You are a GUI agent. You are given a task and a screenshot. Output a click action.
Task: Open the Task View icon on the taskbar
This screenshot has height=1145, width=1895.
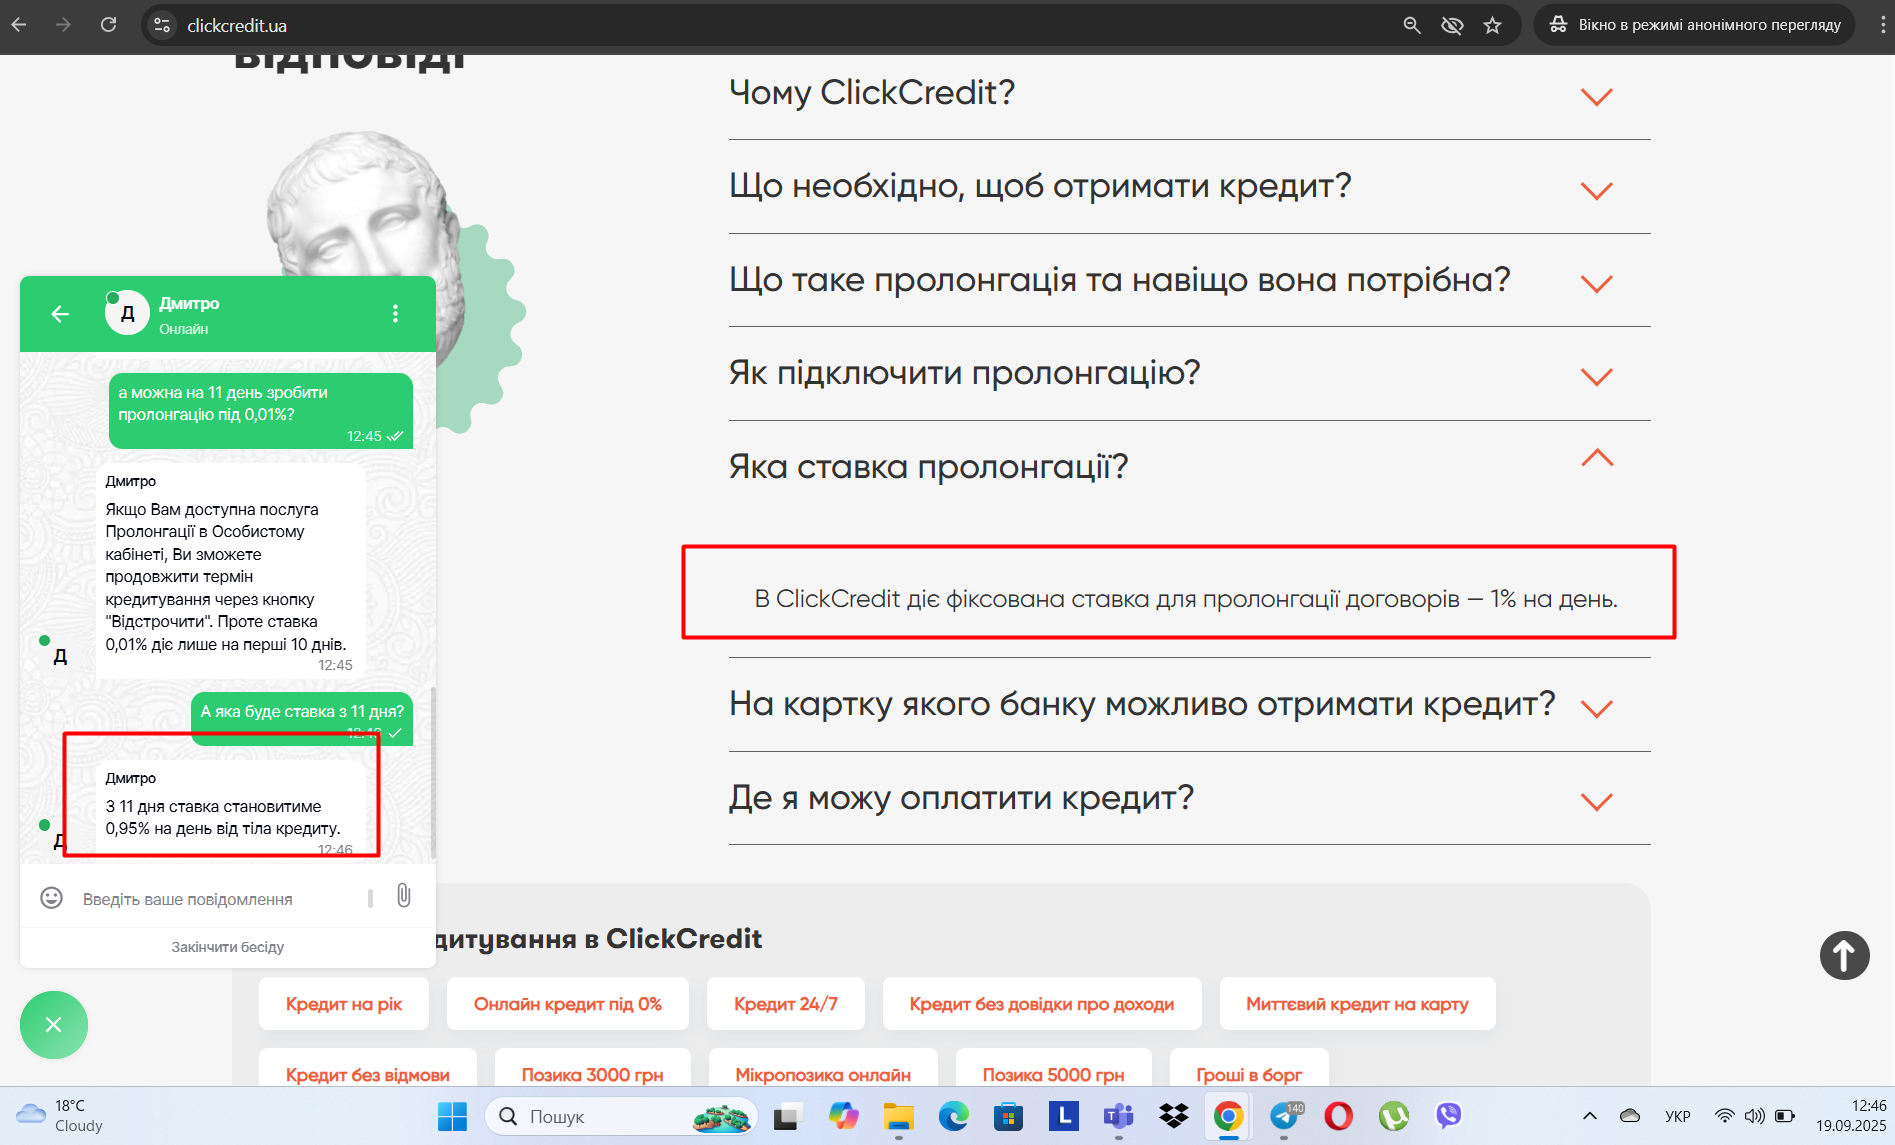click(x=788, y=1116)
